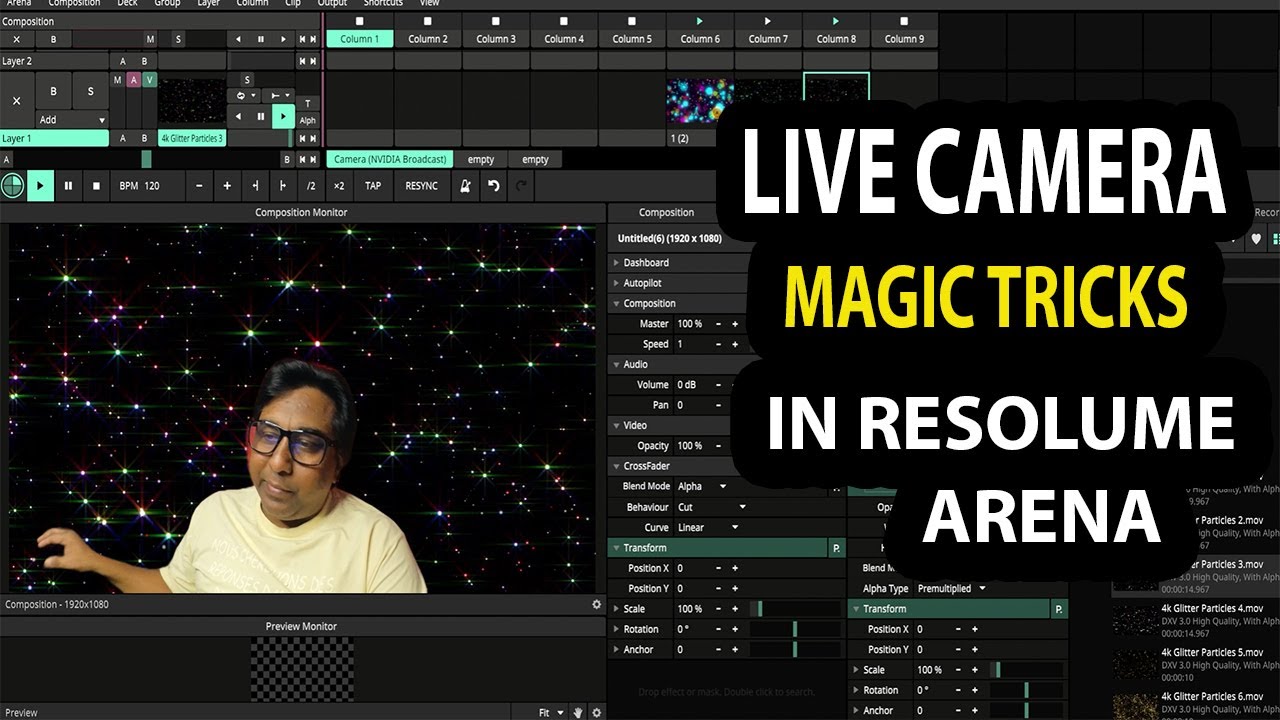Open the Blend Mode Alpha dropdown
The image size is (1280, 720).
coord(703,486)
